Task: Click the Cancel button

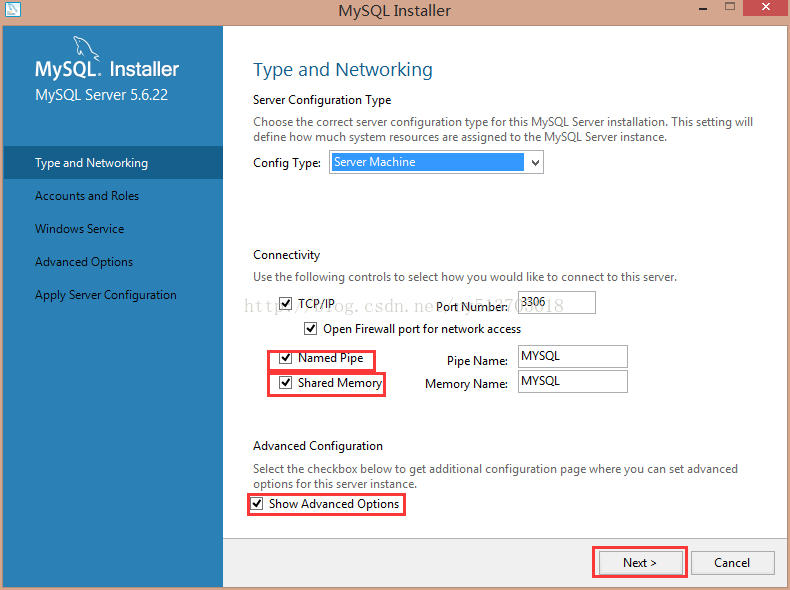Action: pos(732,563)
